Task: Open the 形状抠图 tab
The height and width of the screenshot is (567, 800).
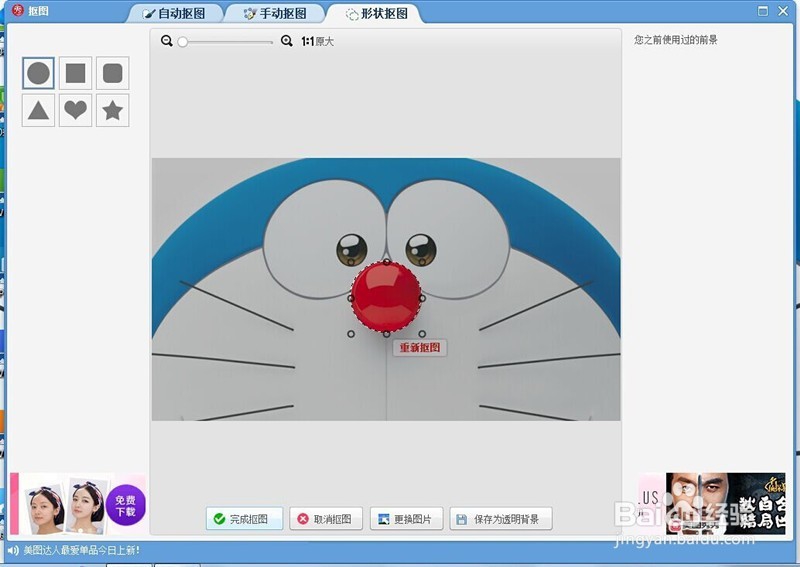Action: click(x=377, y=13)
